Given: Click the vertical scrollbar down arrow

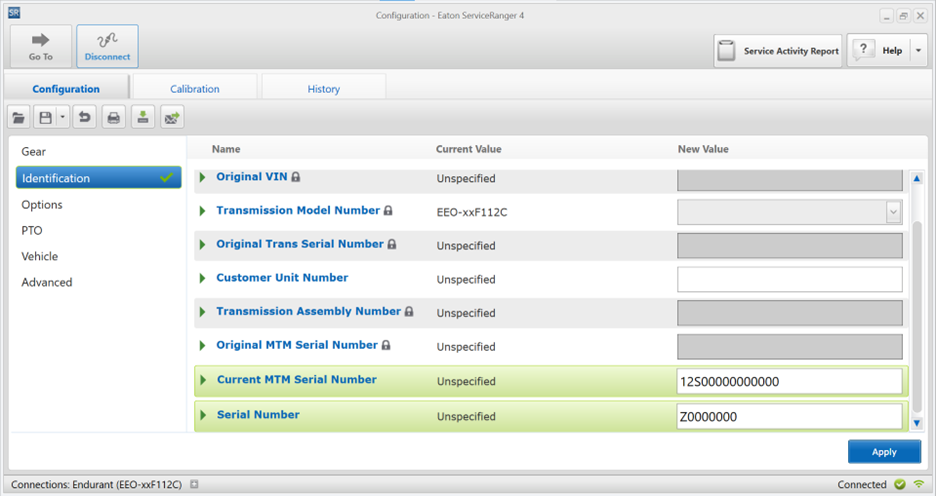Looking at the screenshot, I should click(x=917, y=424).
